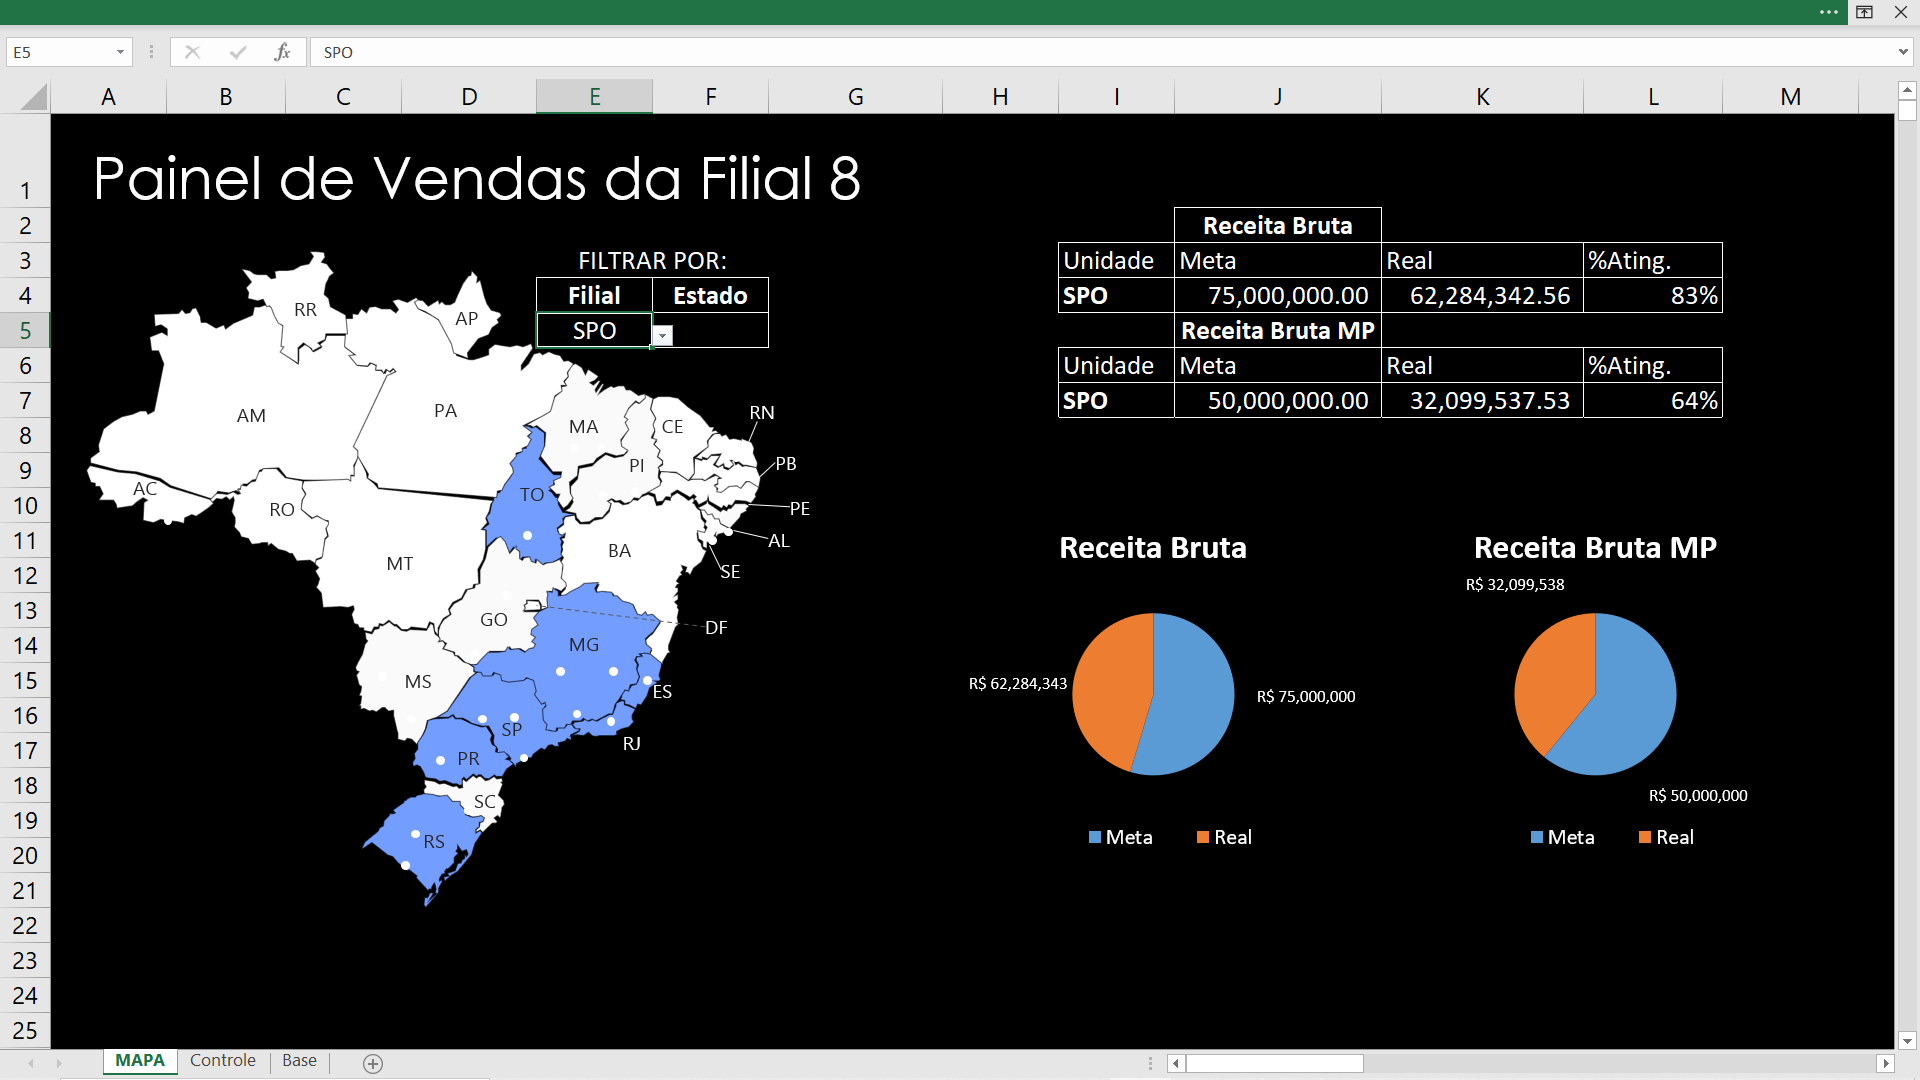Select column E header

[594, 97]
